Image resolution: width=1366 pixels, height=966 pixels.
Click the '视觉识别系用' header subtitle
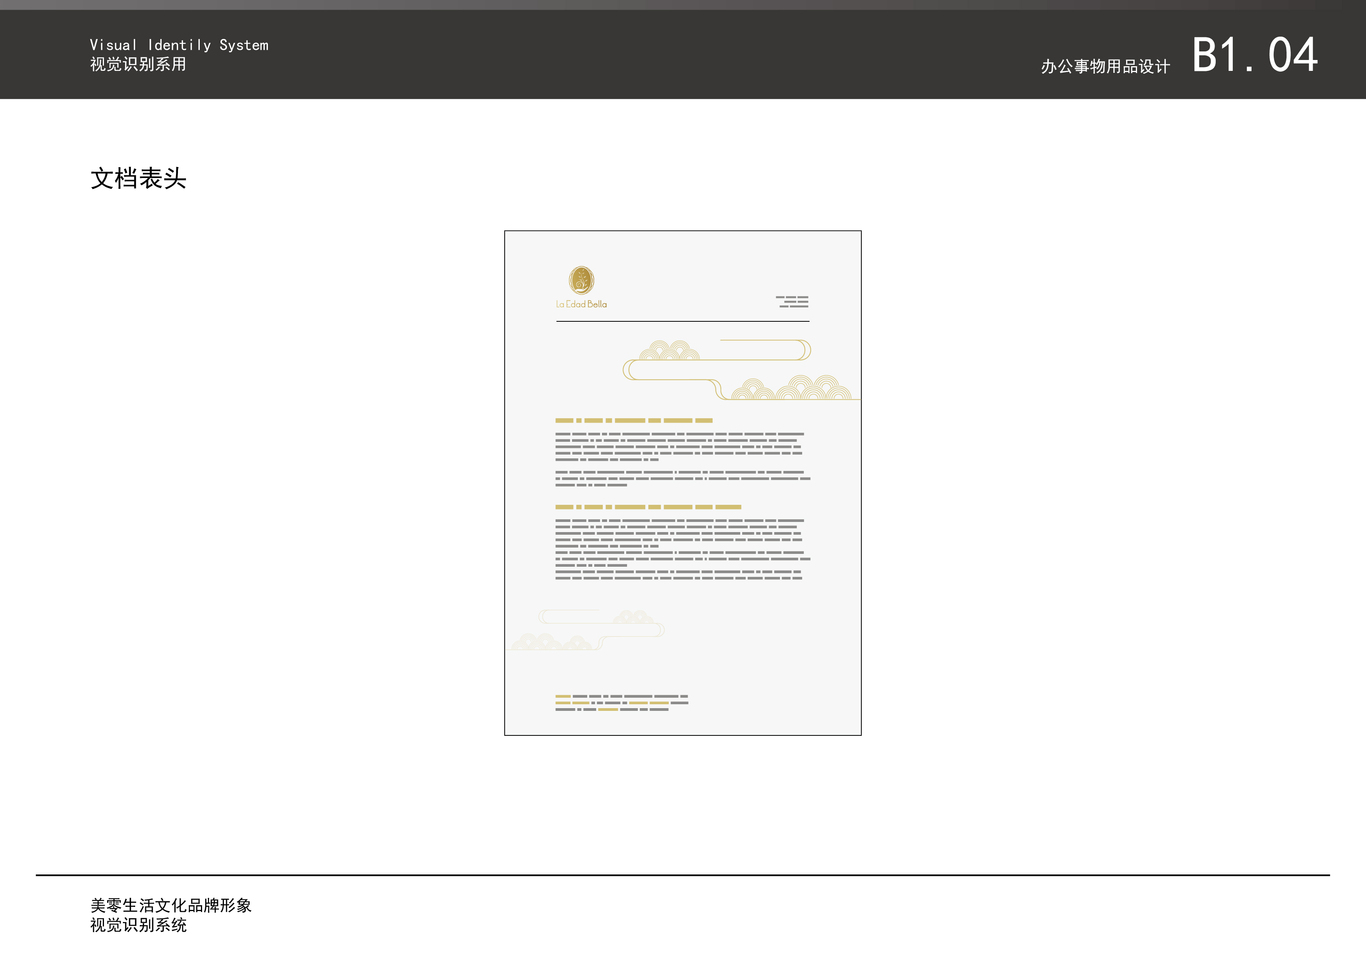point(138,64)
